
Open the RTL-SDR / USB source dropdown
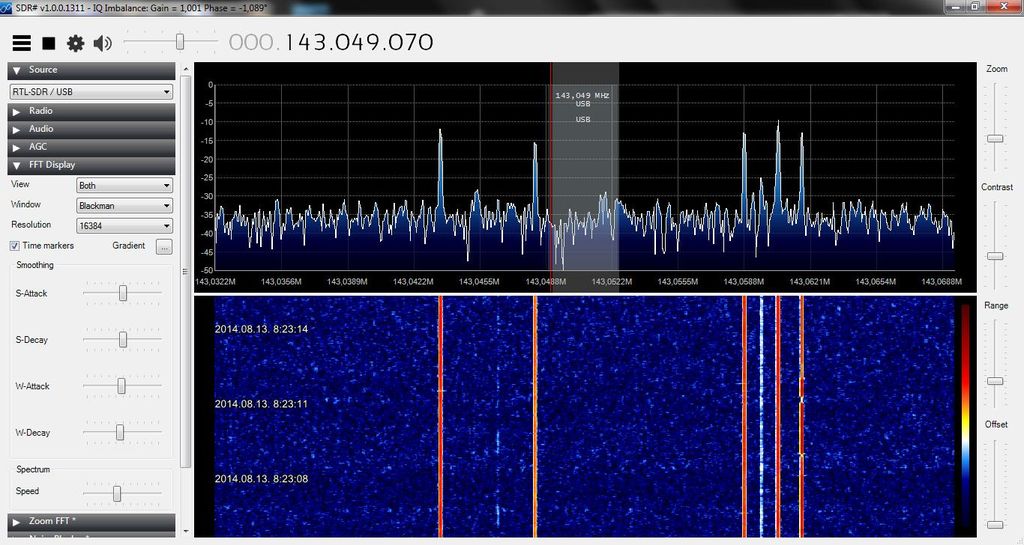pos(91,92)
